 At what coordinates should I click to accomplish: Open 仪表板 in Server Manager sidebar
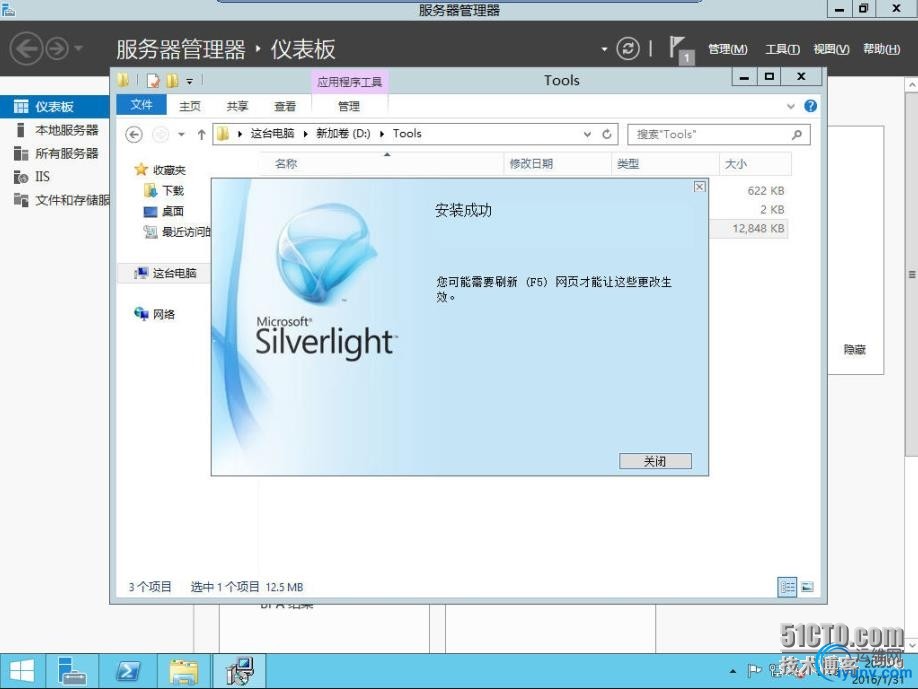pos(54,107)
